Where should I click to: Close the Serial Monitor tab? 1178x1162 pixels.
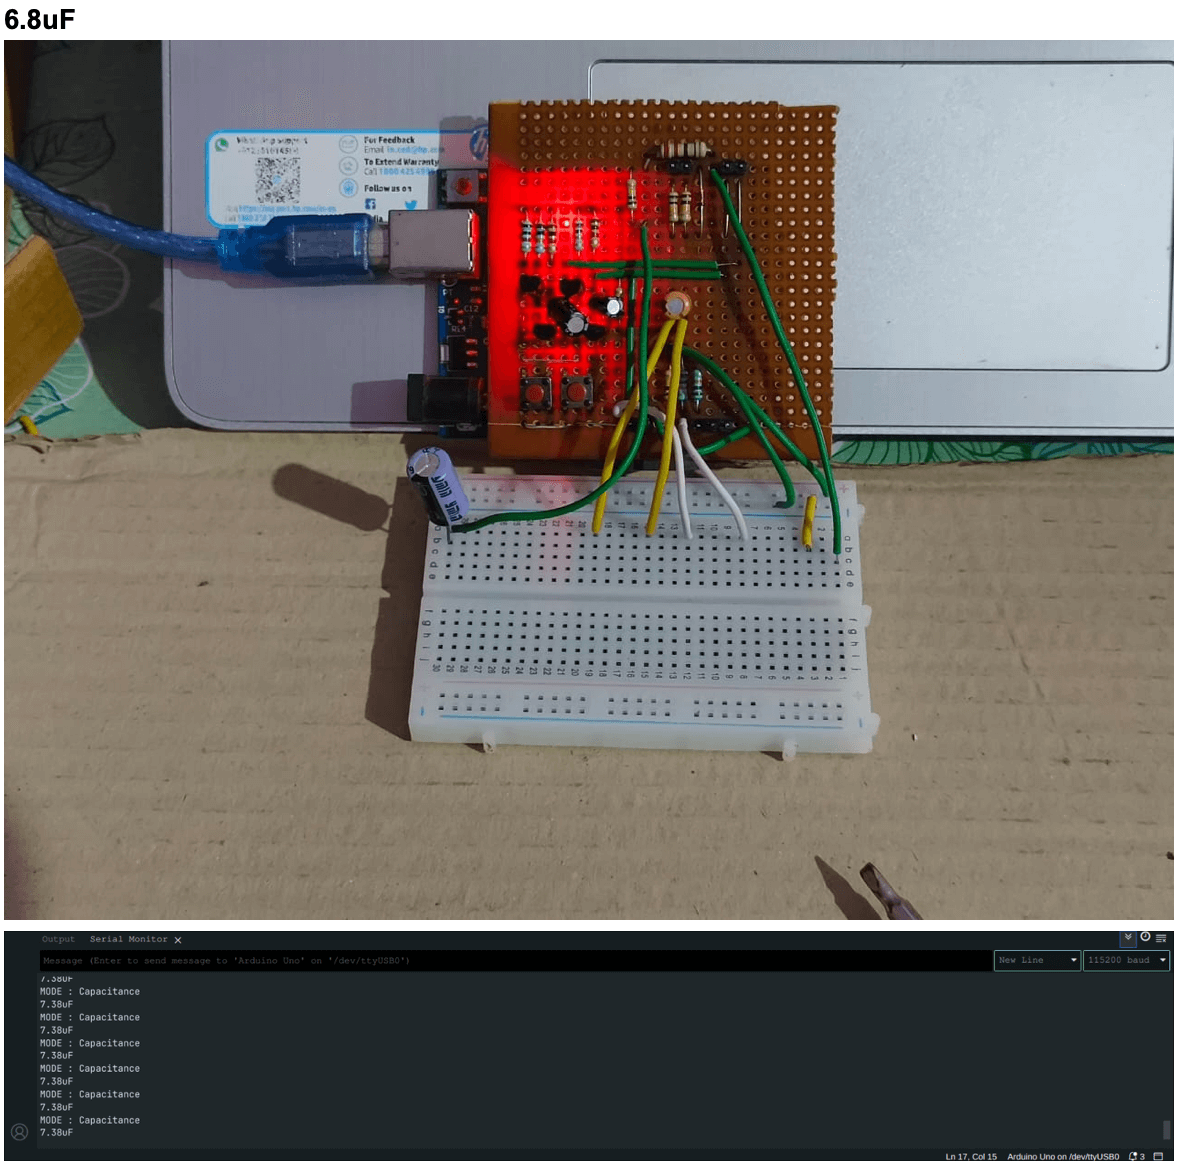point(178,940)
